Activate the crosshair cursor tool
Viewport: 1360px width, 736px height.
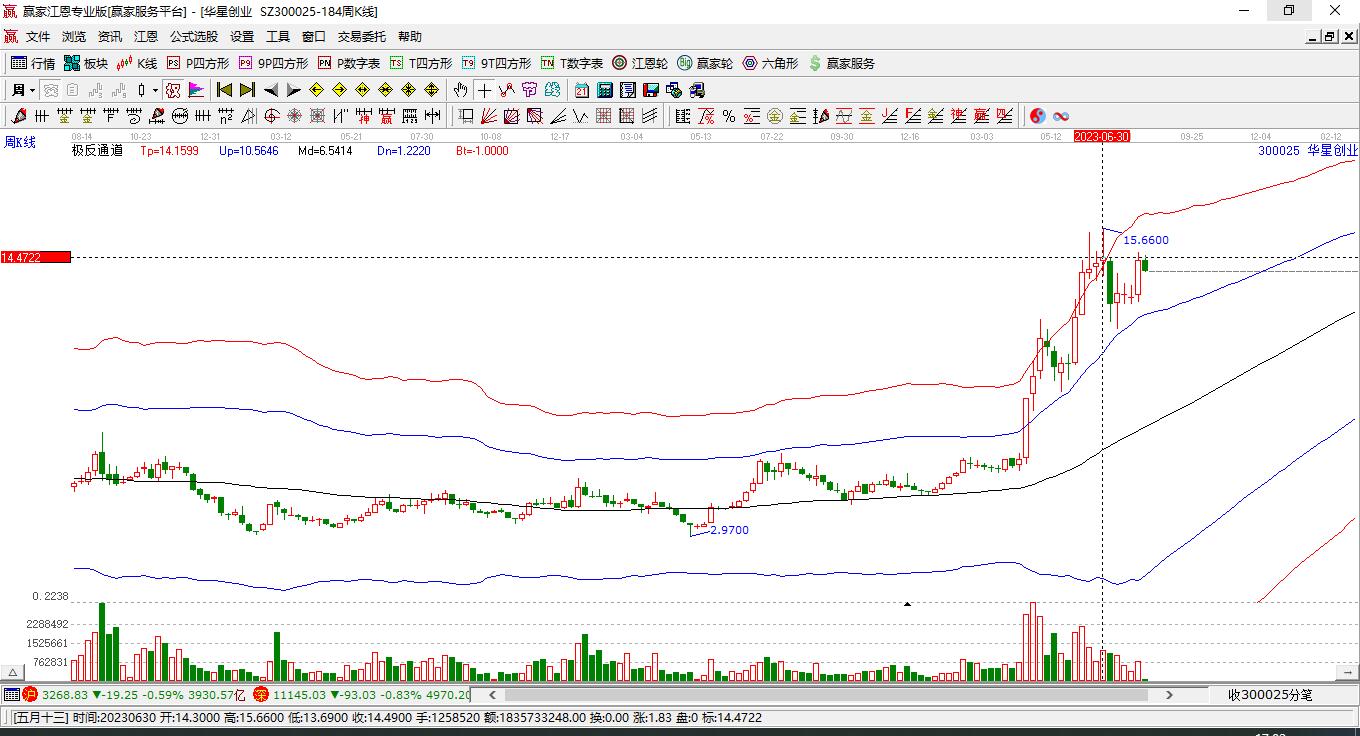[484, 90]
